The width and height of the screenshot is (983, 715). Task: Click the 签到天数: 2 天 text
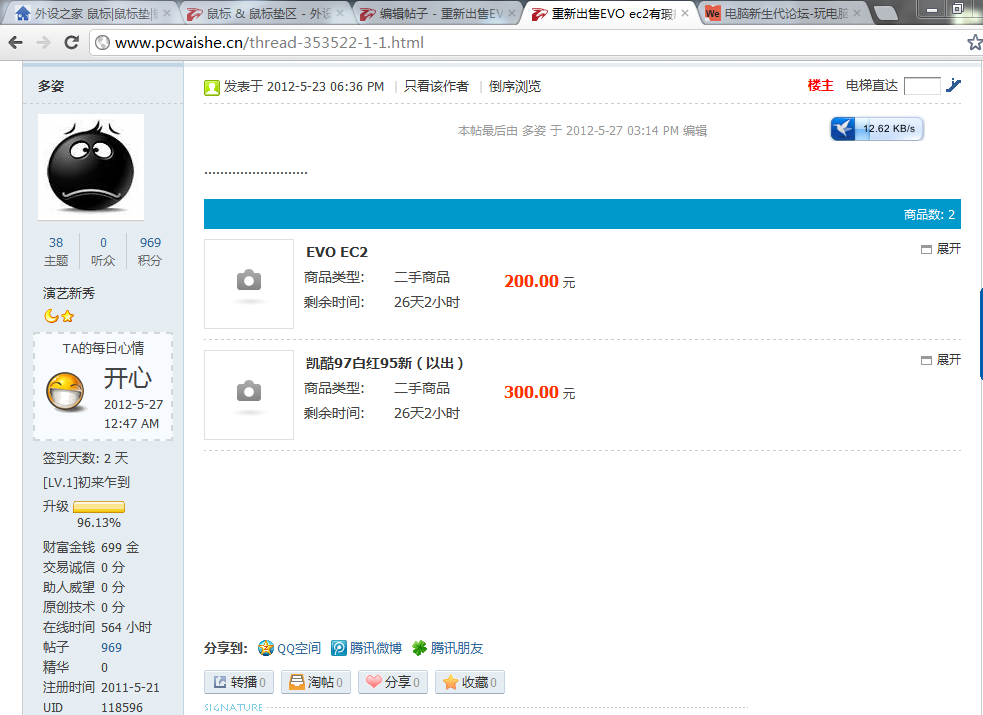(85, 458)
